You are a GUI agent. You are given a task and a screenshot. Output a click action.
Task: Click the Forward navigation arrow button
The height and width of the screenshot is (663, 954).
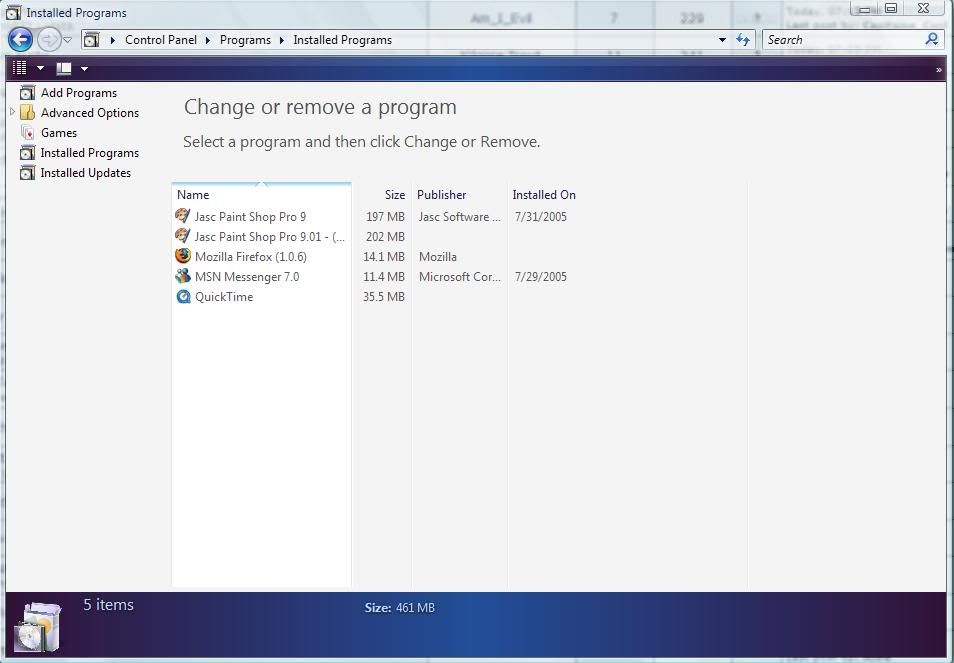tap(48, 40)
